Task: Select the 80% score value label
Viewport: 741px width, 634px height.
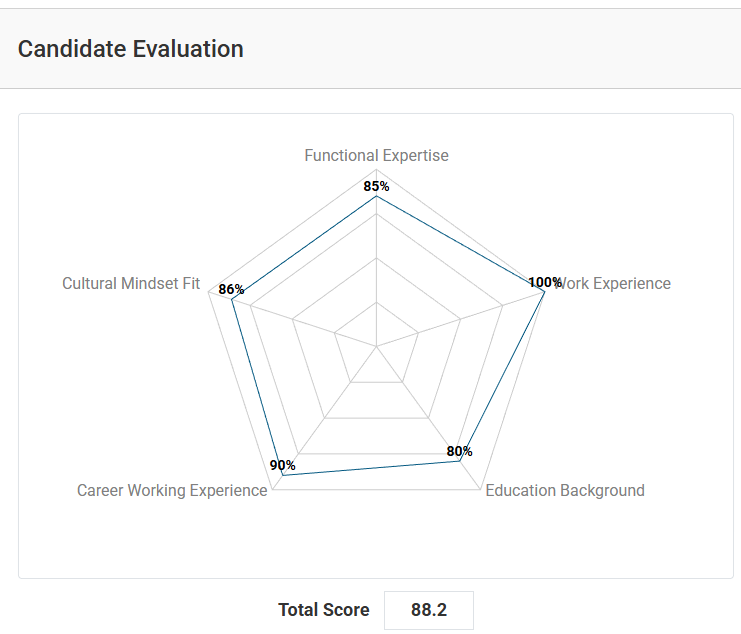Action: coord(459,452)
